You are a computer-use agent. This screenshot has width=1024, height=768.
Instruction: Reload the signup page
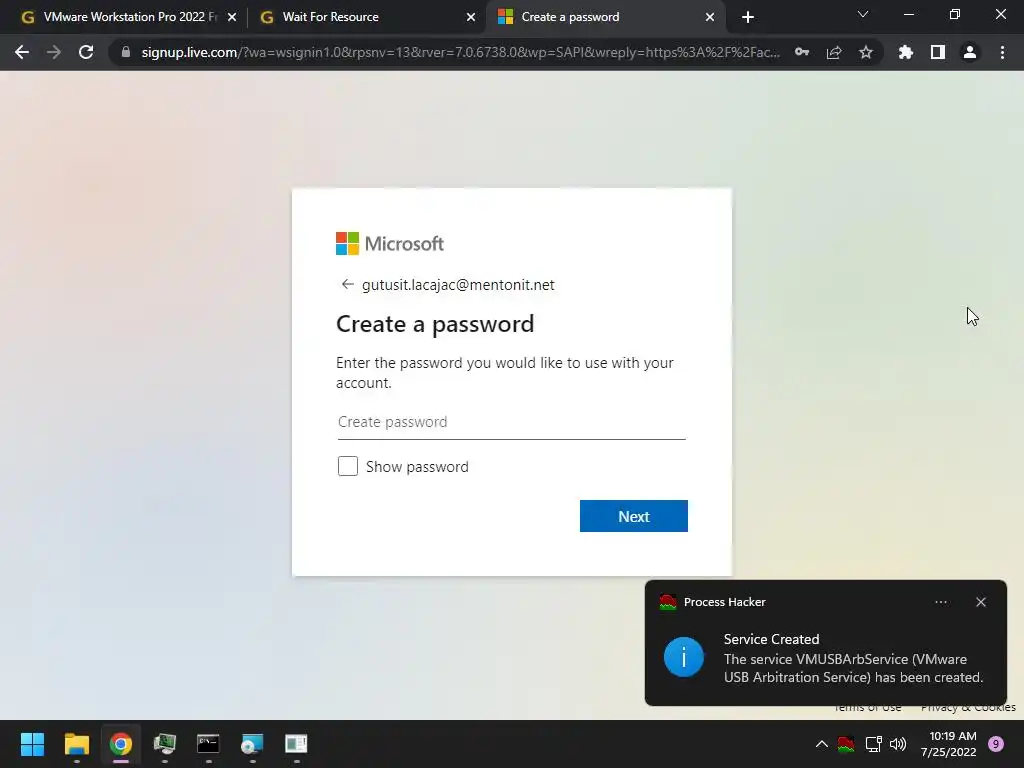click(86, 52)
